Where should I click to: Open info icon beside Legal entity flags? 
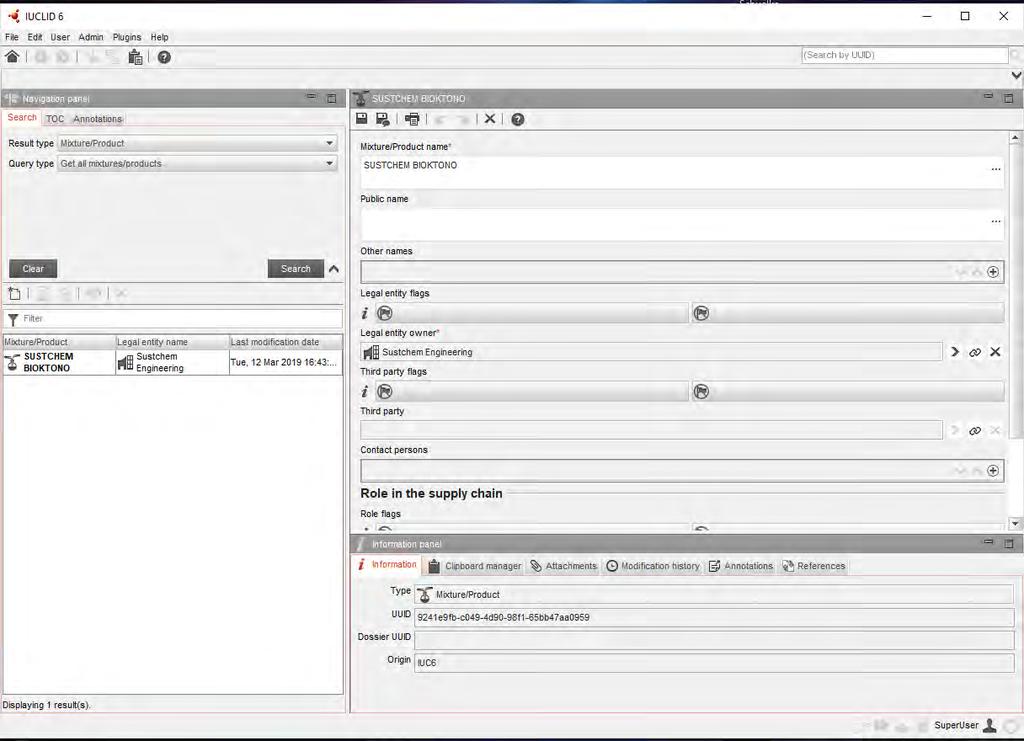(365, 314)
